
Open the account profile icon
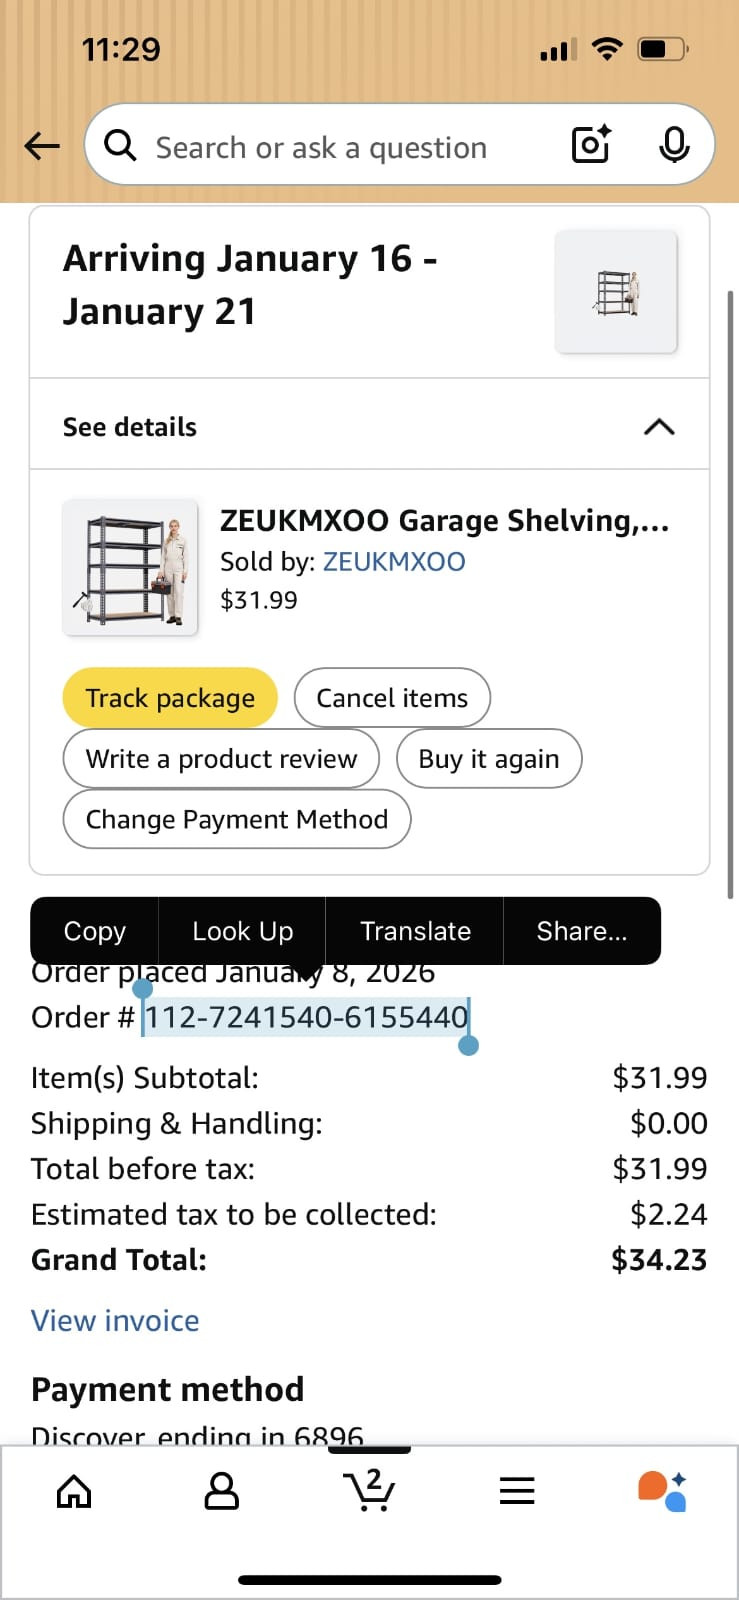tap(221, 1491)
